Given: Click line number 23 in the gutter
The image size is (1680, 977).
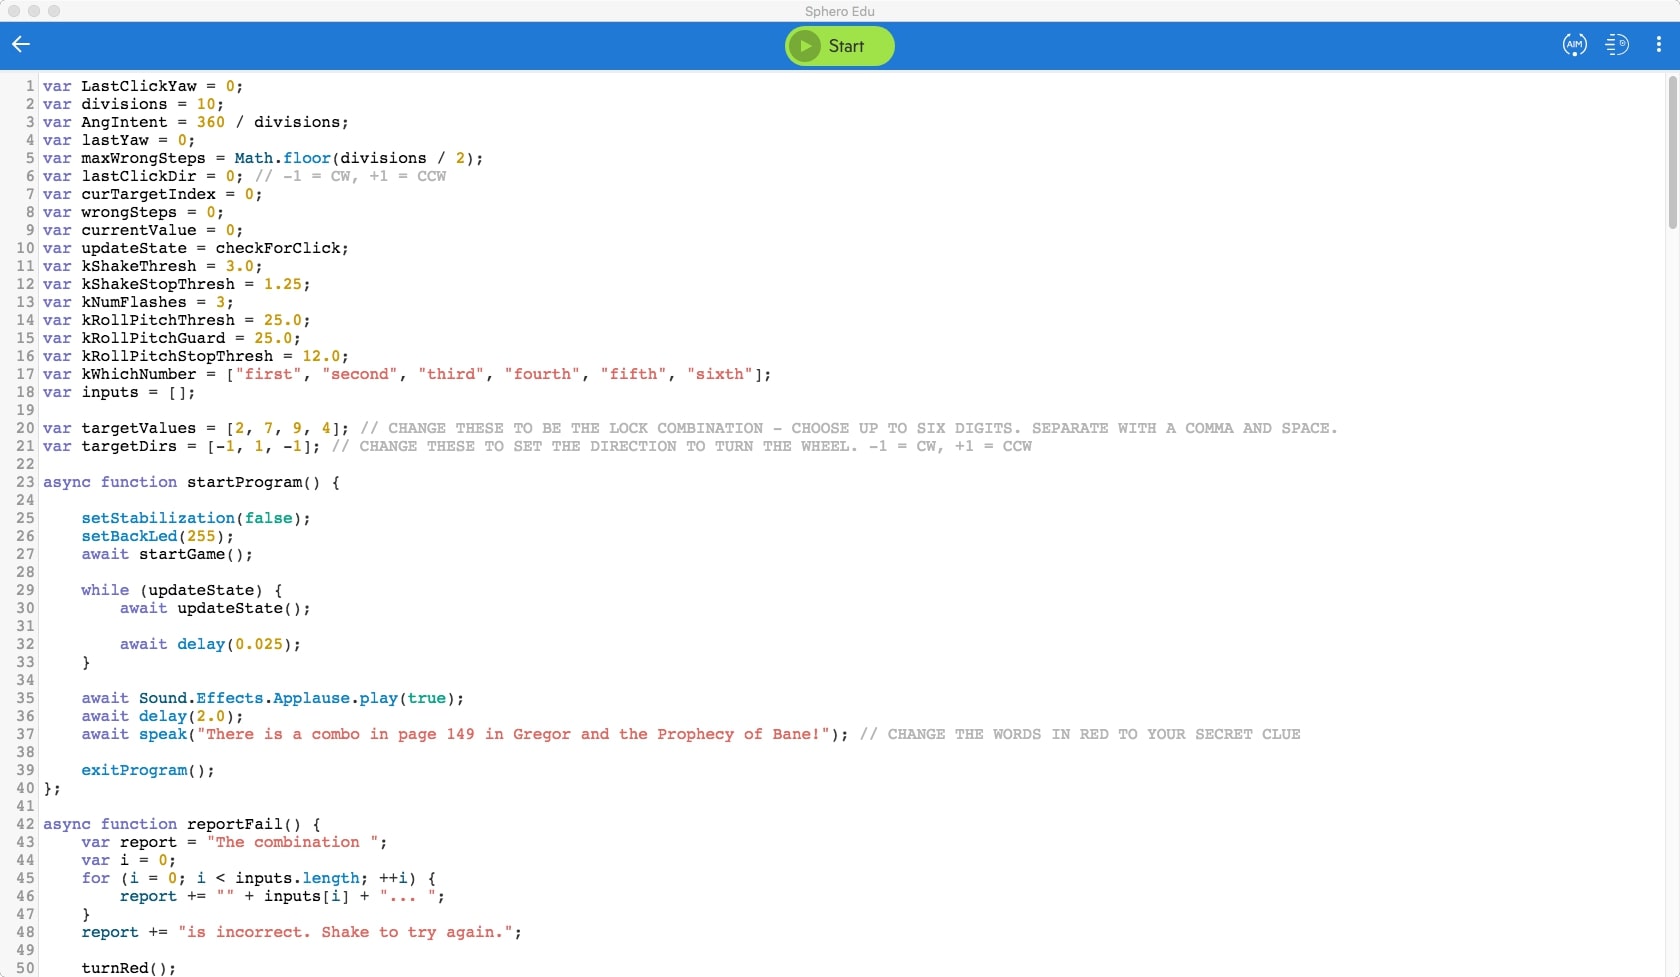Looking at the screenshot, I should pos(25,482).
